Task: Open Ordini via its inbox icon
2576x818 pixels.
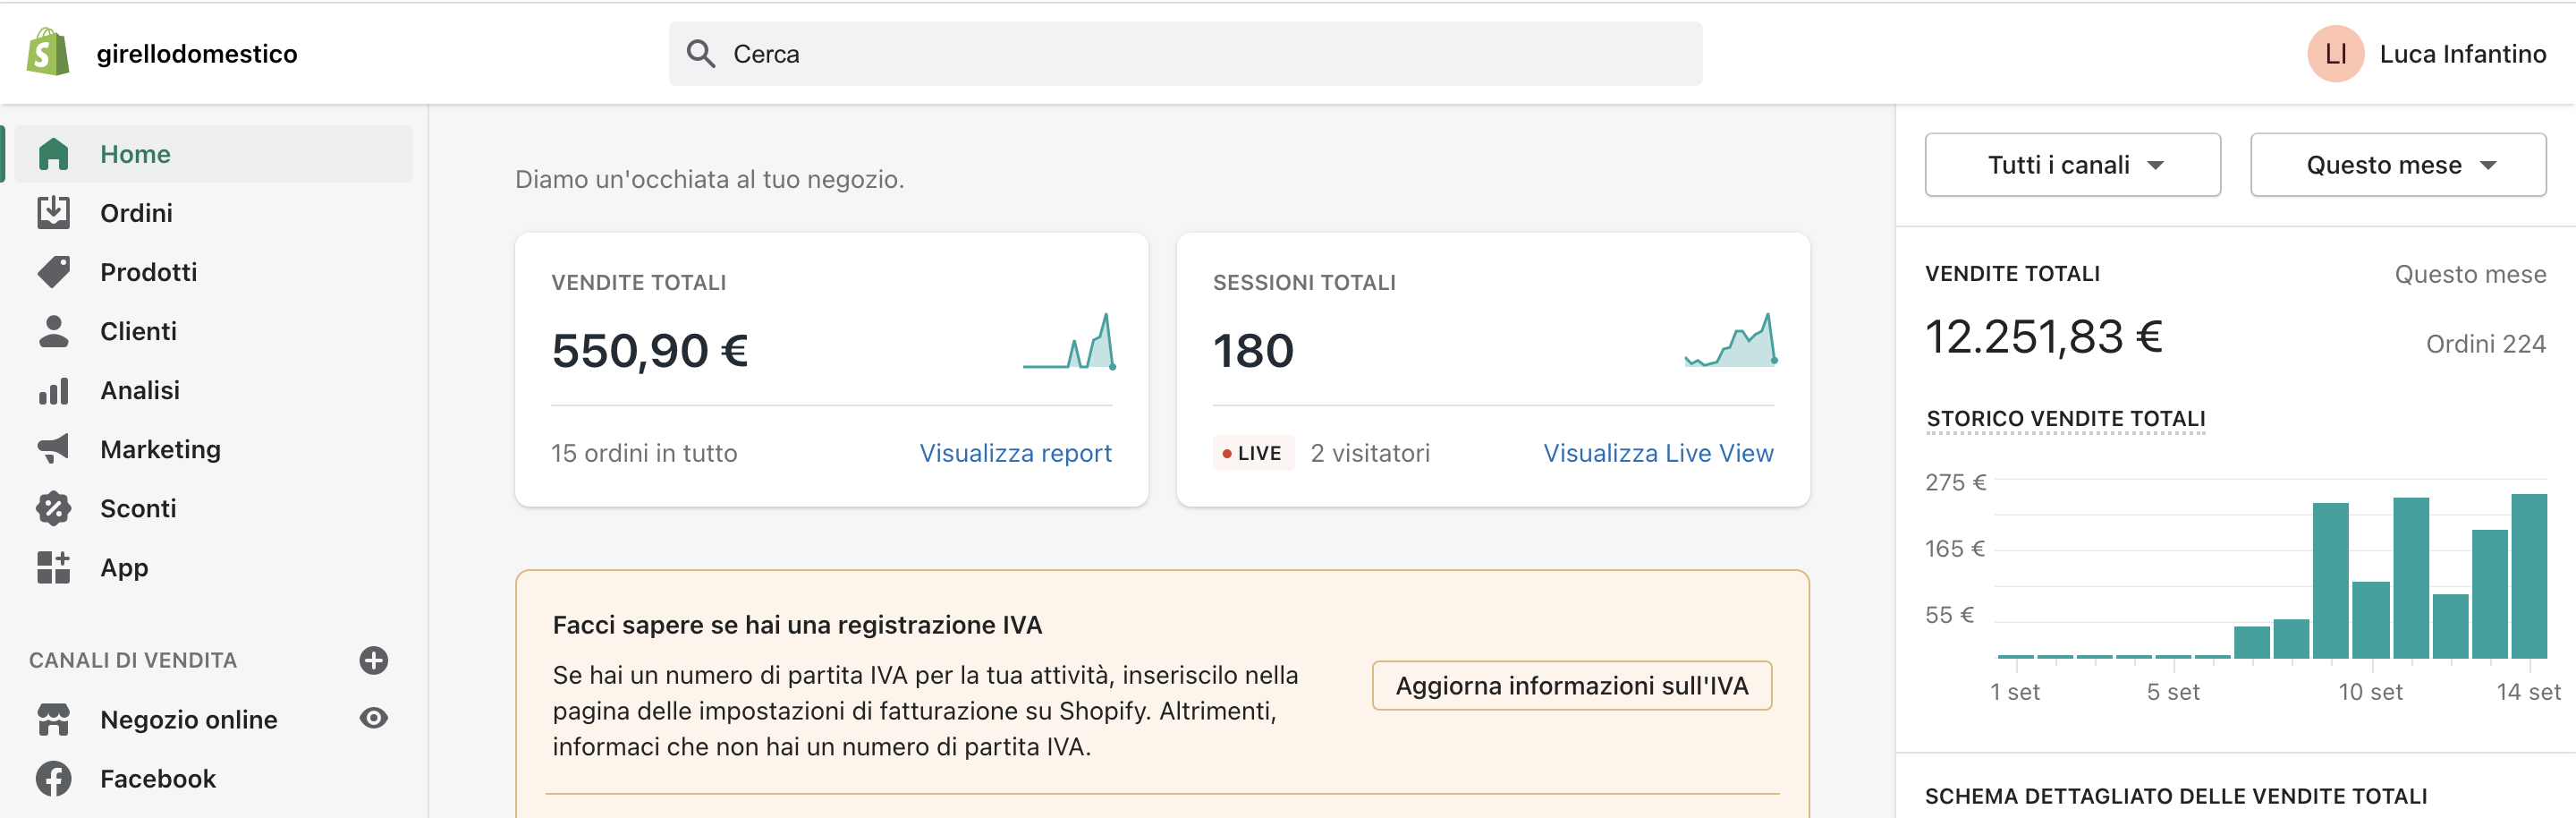Action: tap(53, 213)
